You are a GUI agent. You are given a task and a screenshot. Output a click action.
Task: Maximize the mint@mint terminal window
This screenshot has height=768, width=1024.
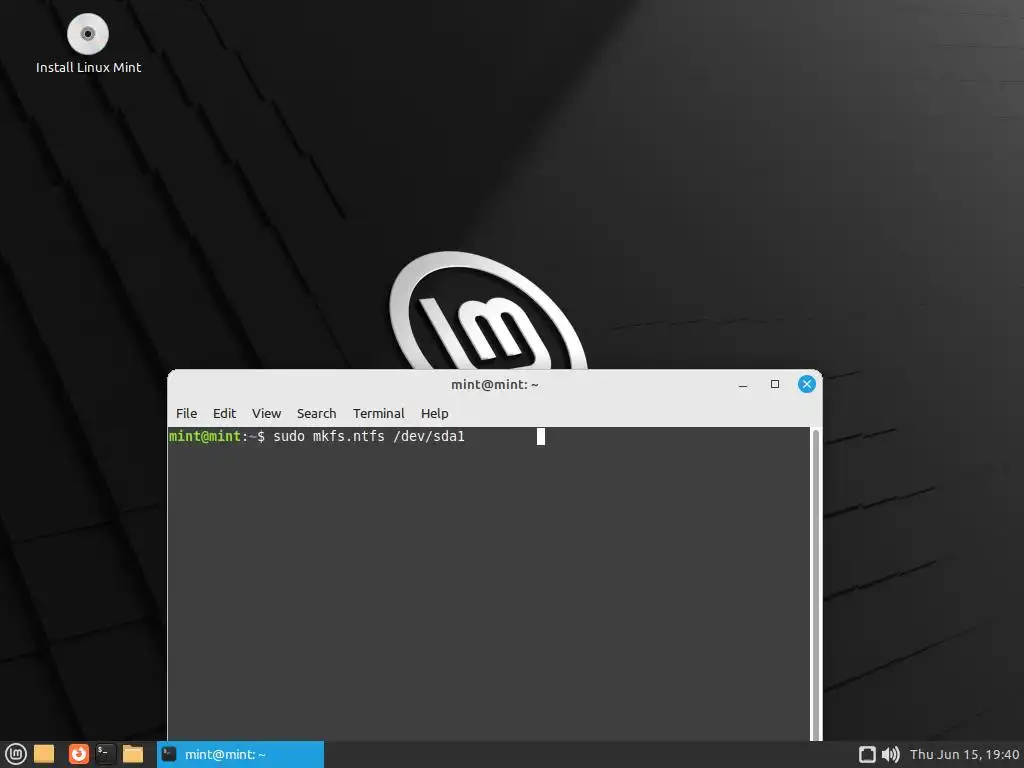tap(775, 384)
